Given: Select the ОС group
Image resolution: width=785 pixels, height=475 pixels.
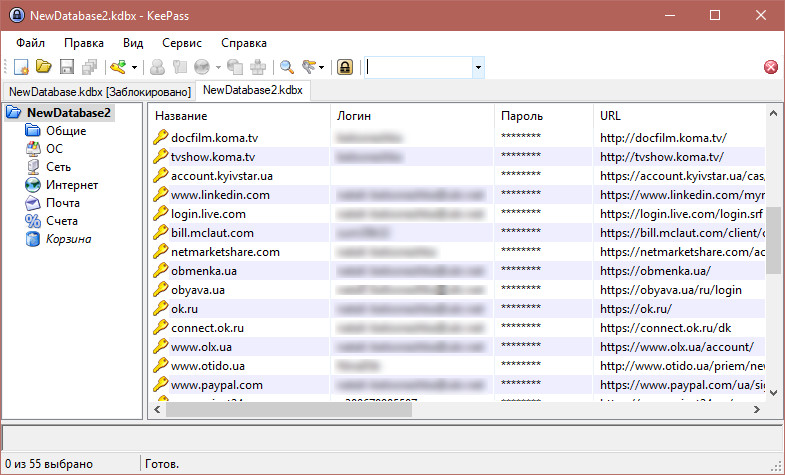Looking at the screenshot, I should click(55, 149).
